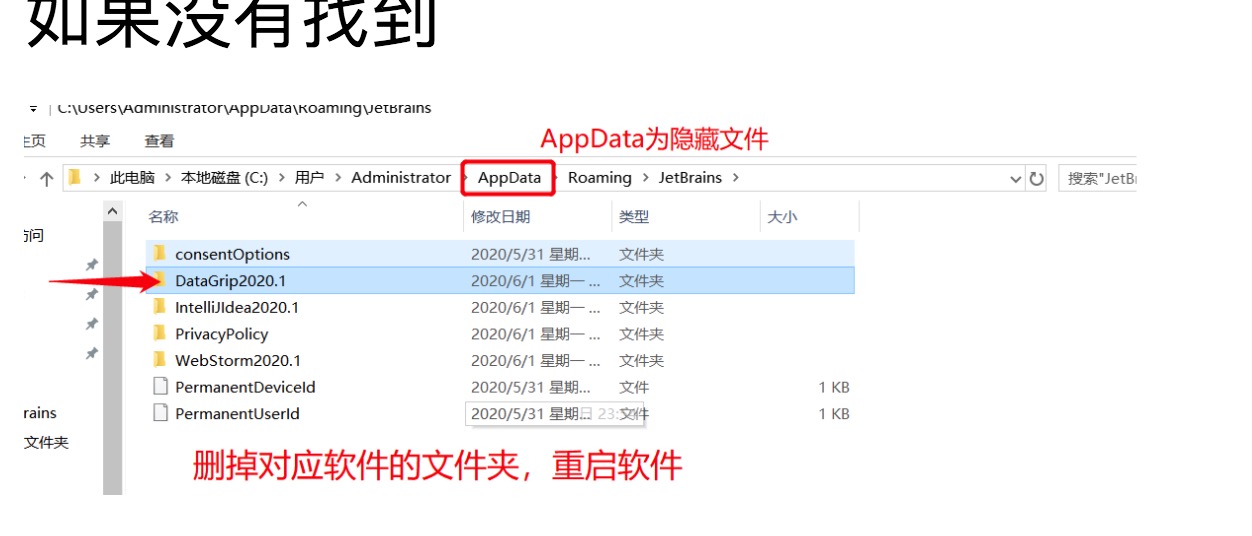1252x536 pixels.
Task: Expand the chevron after 此电脑
Action: tap(167, 178)
